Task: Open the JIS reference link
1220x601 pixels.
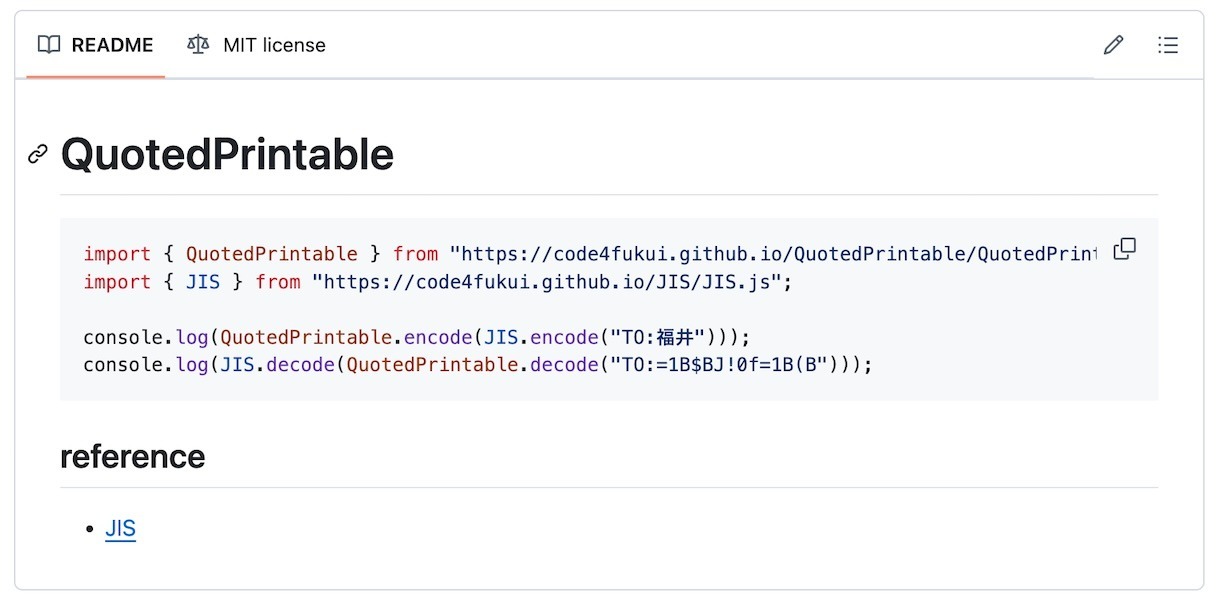Action: (120, 529)
